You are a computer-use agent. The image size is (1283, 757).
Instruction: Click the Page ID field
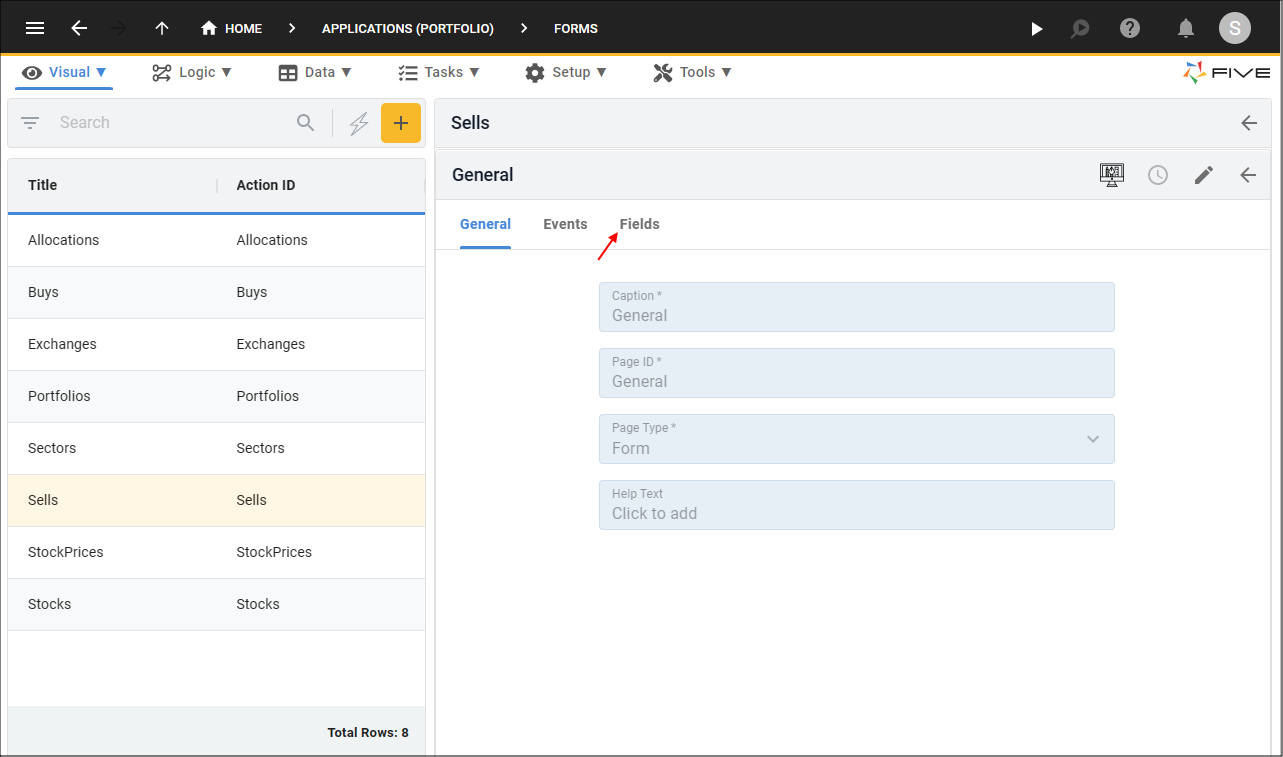(x=857, y=373)
